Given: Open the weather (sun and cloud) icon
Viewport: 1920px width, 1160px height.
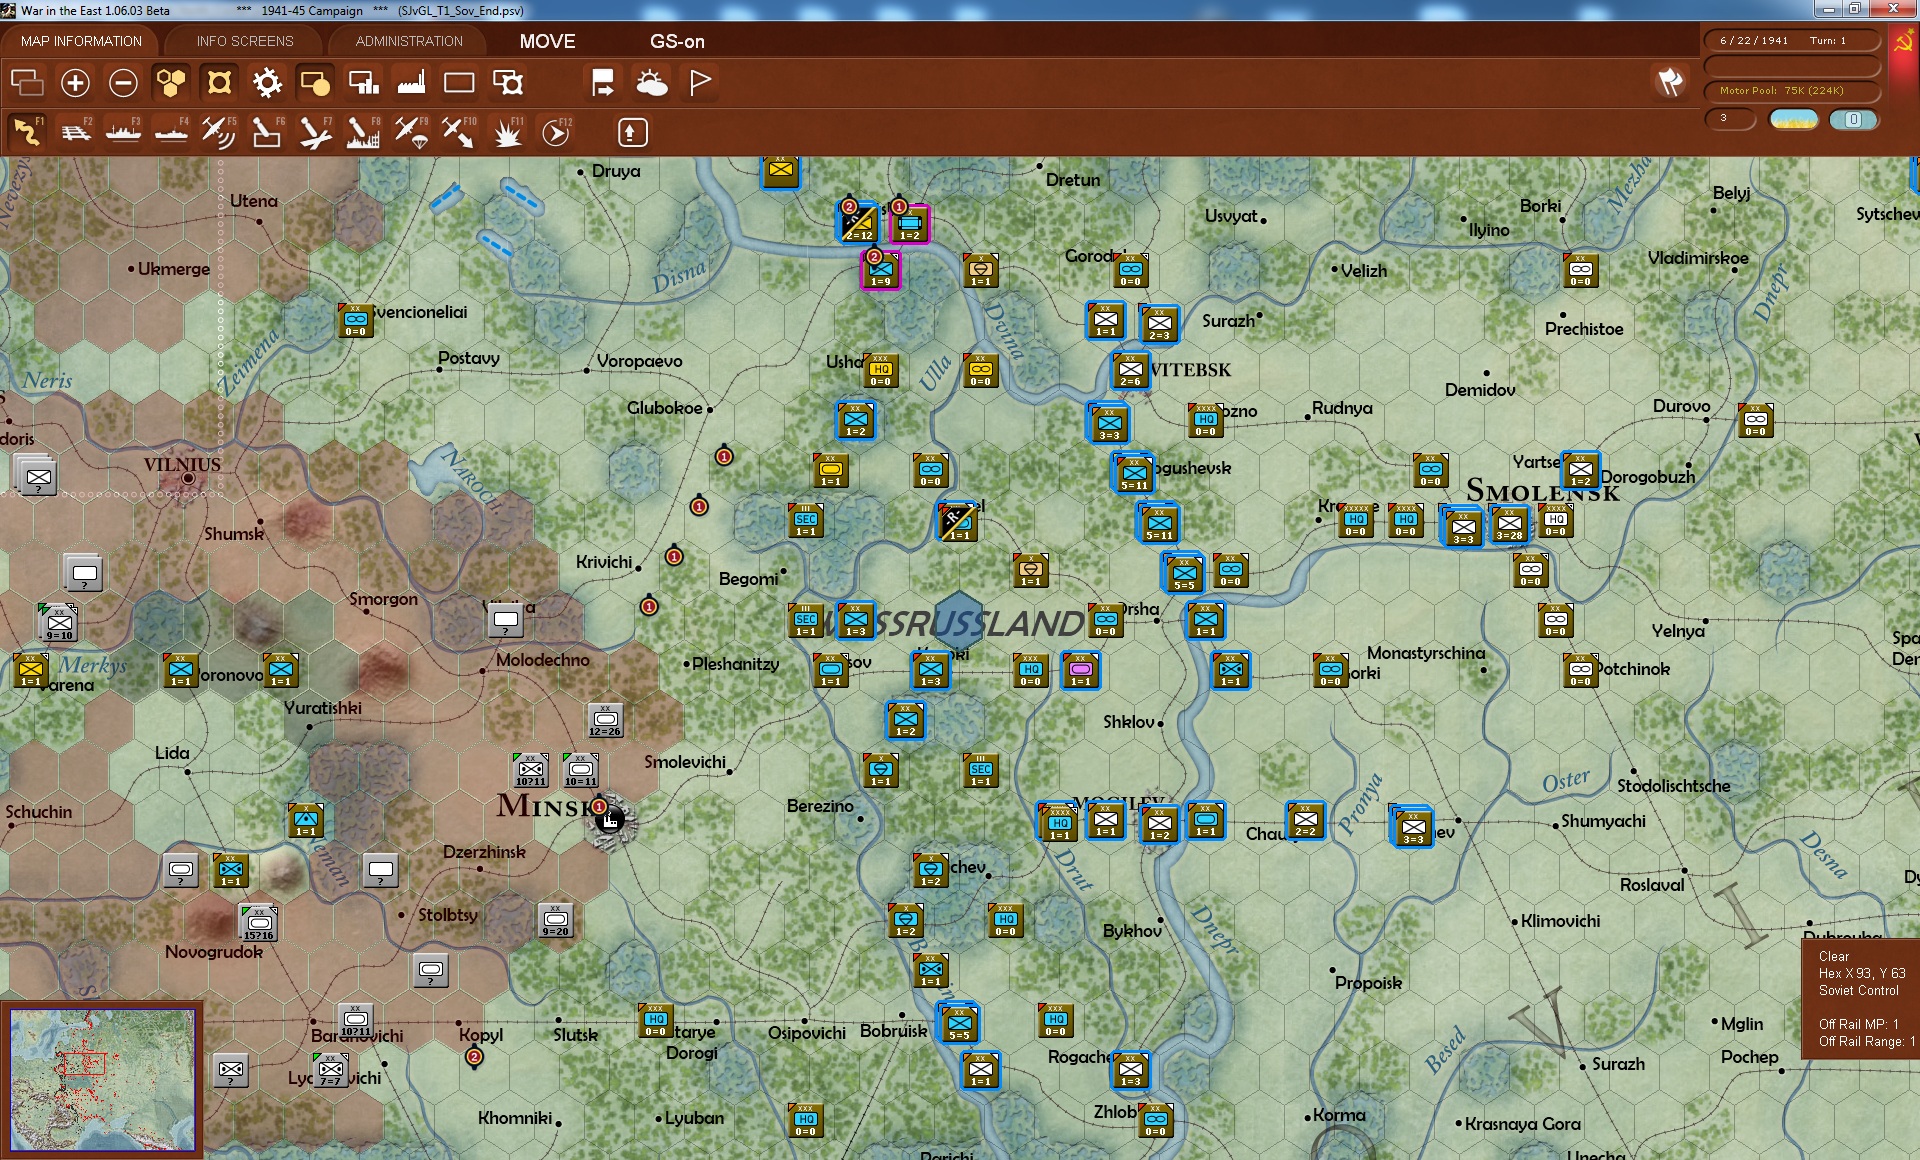Looking at the screenshot, I should coord(652,83).
